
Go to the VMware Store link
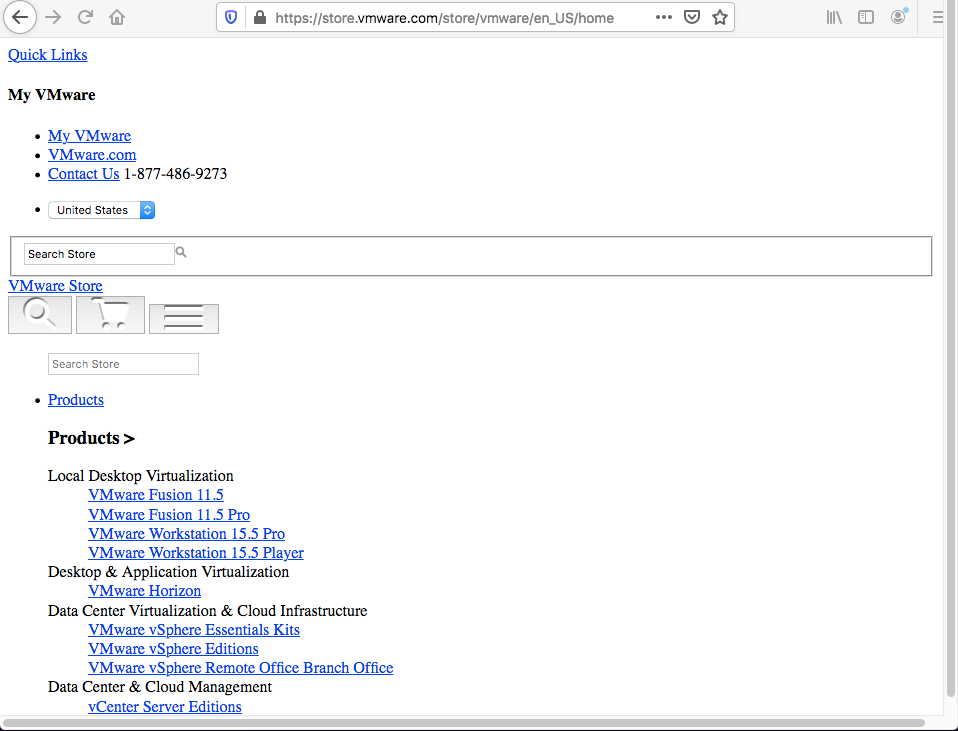(x=55, y=285)
